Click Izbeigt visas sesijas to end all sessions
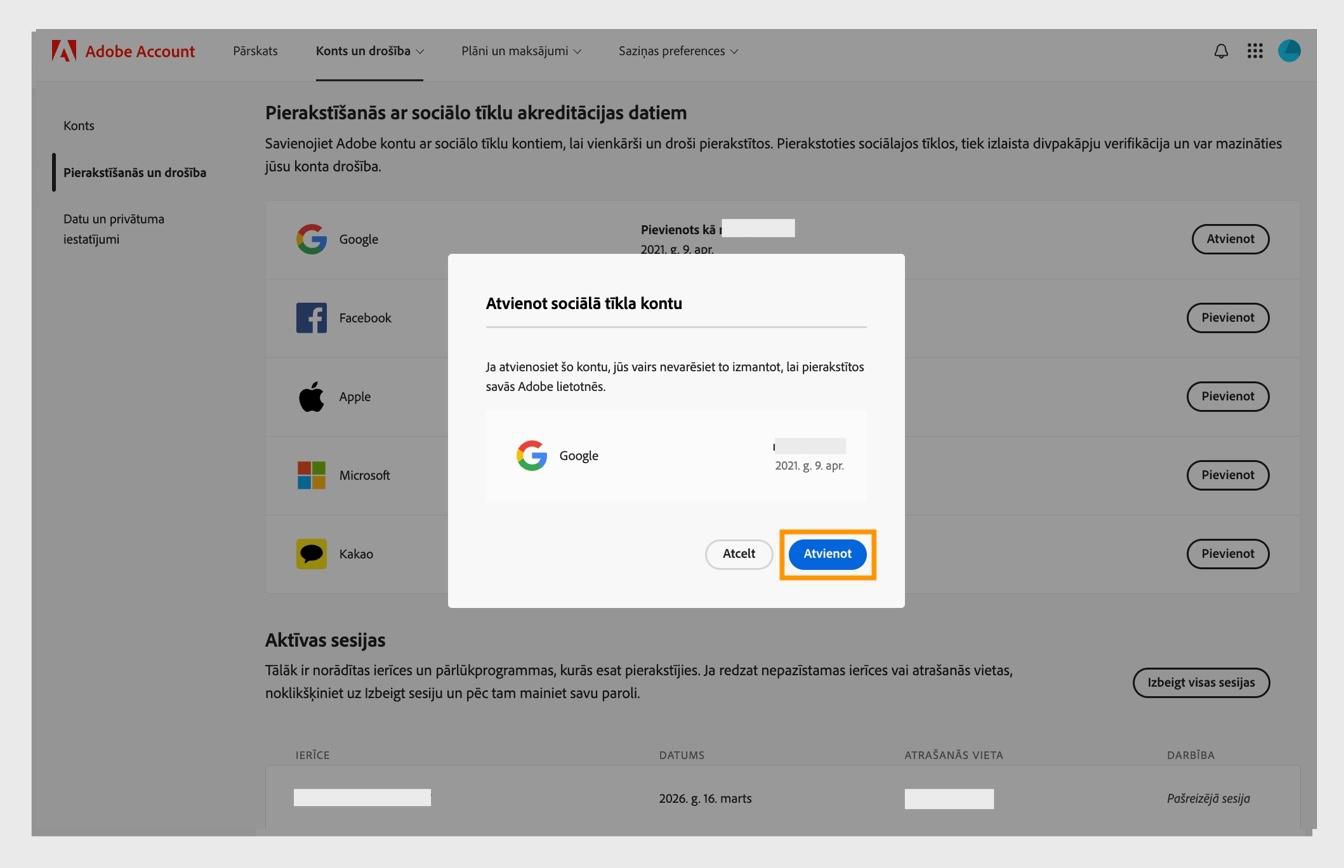 click(x=1201, y=682)
